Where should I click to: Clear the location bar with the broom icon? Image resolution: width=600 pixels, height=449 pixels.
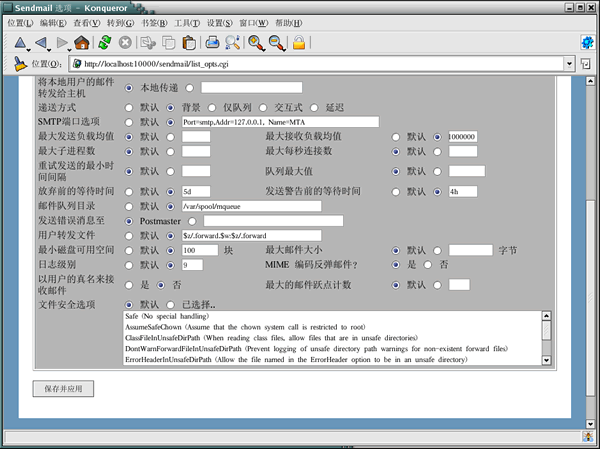20,64
